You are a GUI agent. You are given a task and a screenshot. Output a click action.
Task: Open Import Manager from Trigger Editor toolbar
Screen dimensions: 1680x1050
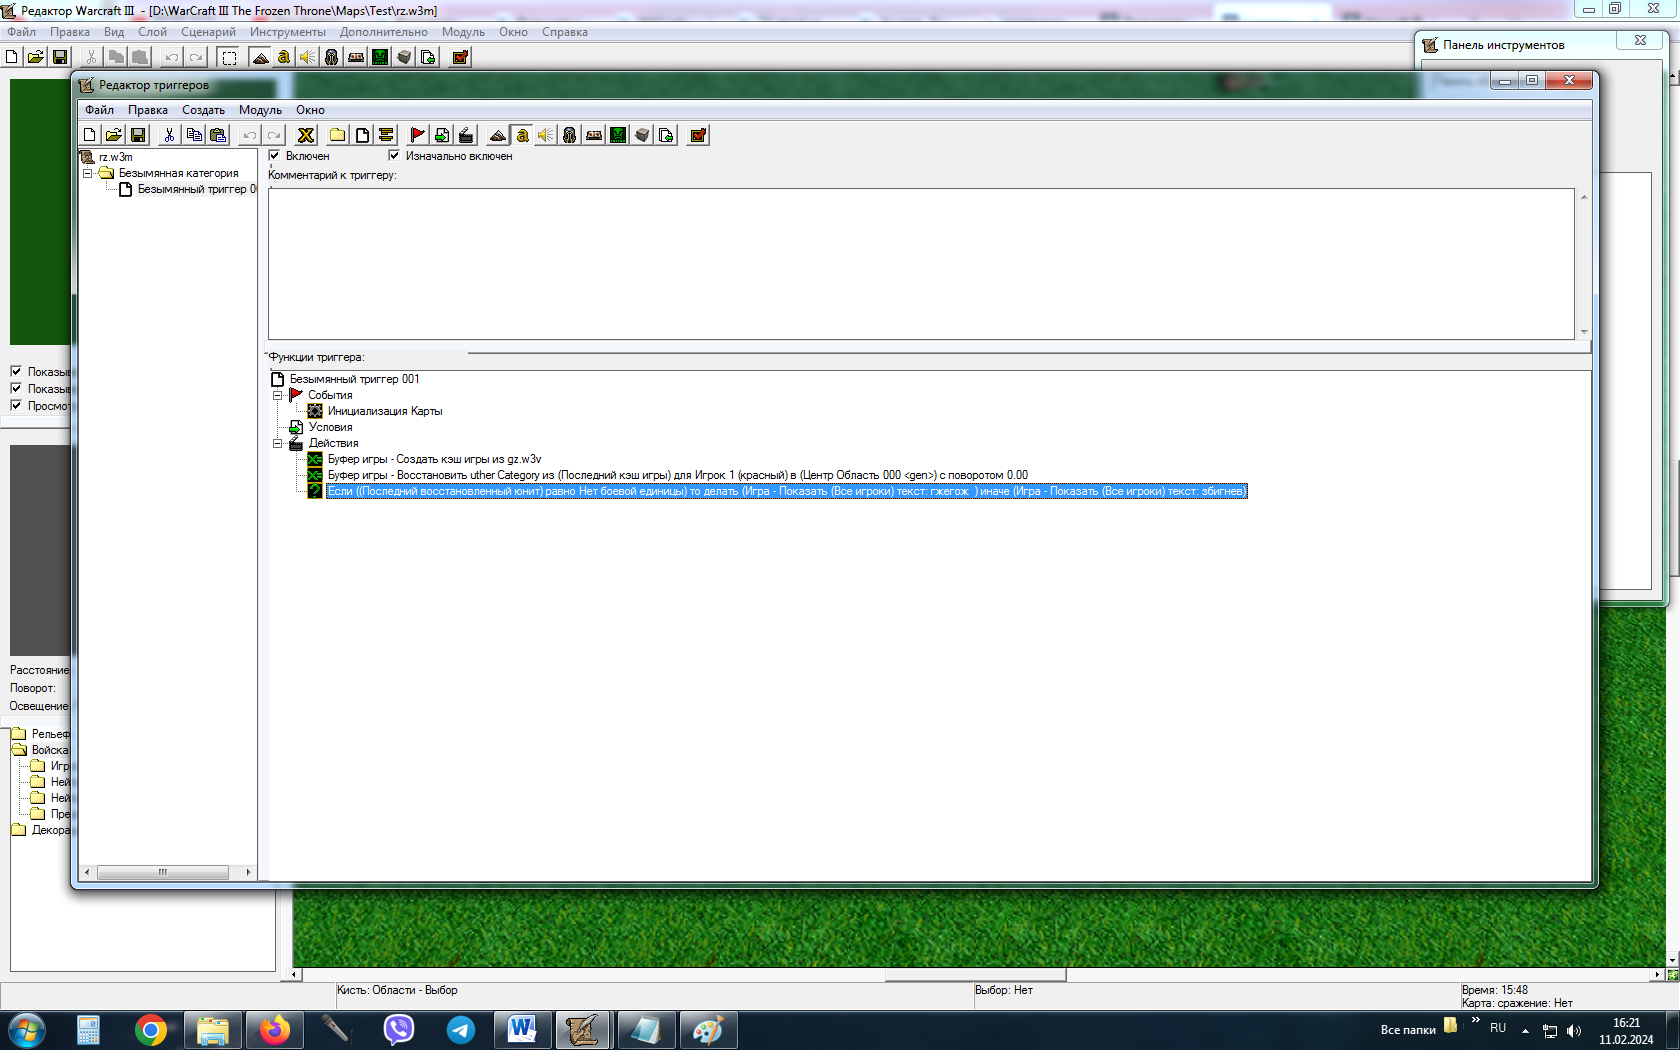click(666, 135)
